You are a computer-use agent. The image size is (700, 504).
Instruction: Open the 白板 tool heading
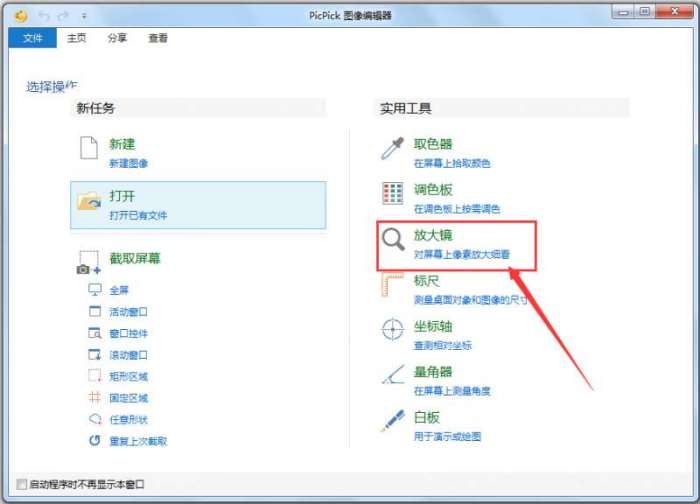(x=426, y=417)
